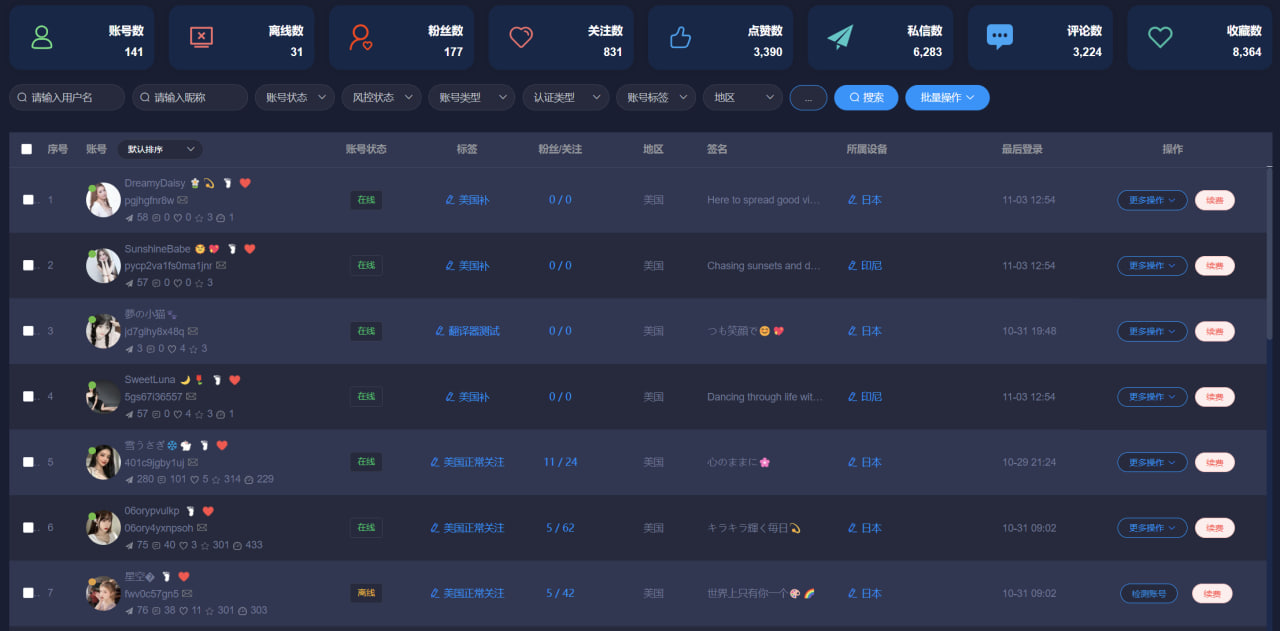Image resolution: width=1280 pixels, height=631 pixels.
Task: Click mail icon next to pgjhgfnr8w
Action: [182, 200]
